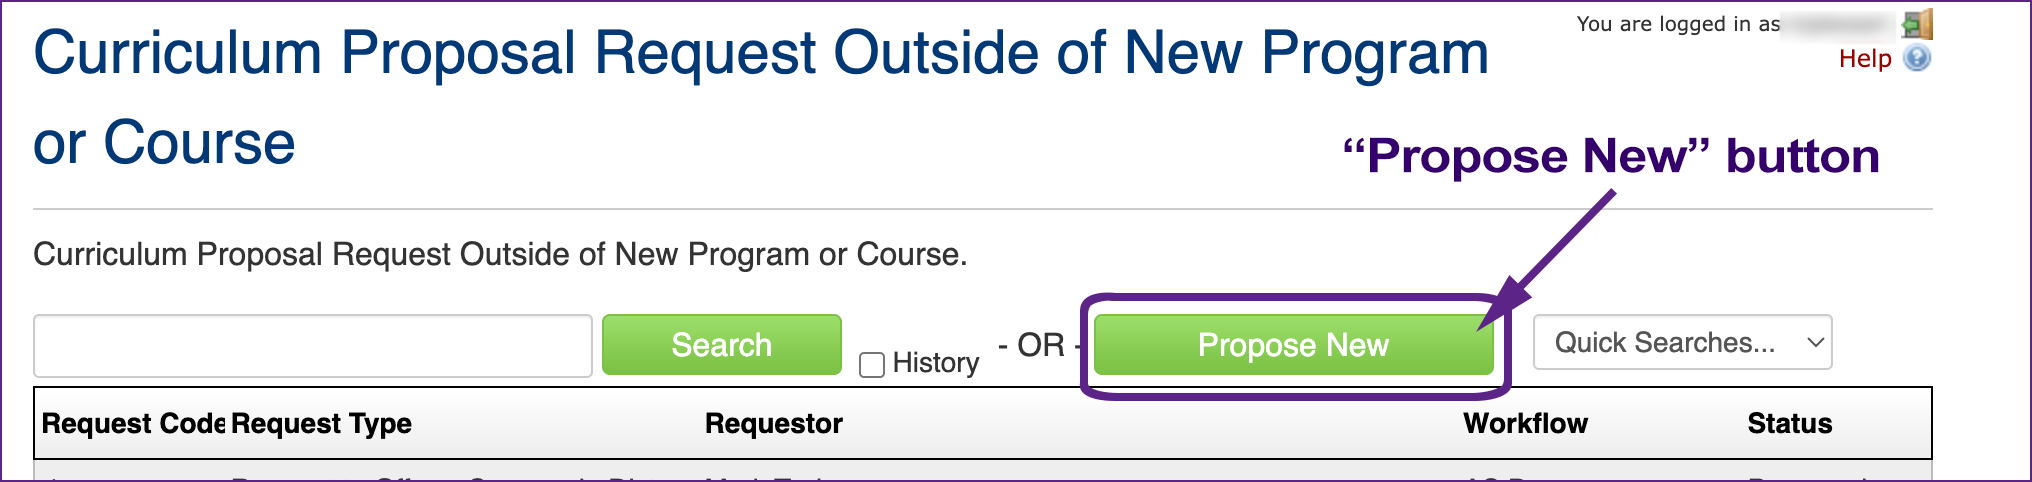Sort by the Request Type column header
The image size is (2032, 482).
click(322, 424)
